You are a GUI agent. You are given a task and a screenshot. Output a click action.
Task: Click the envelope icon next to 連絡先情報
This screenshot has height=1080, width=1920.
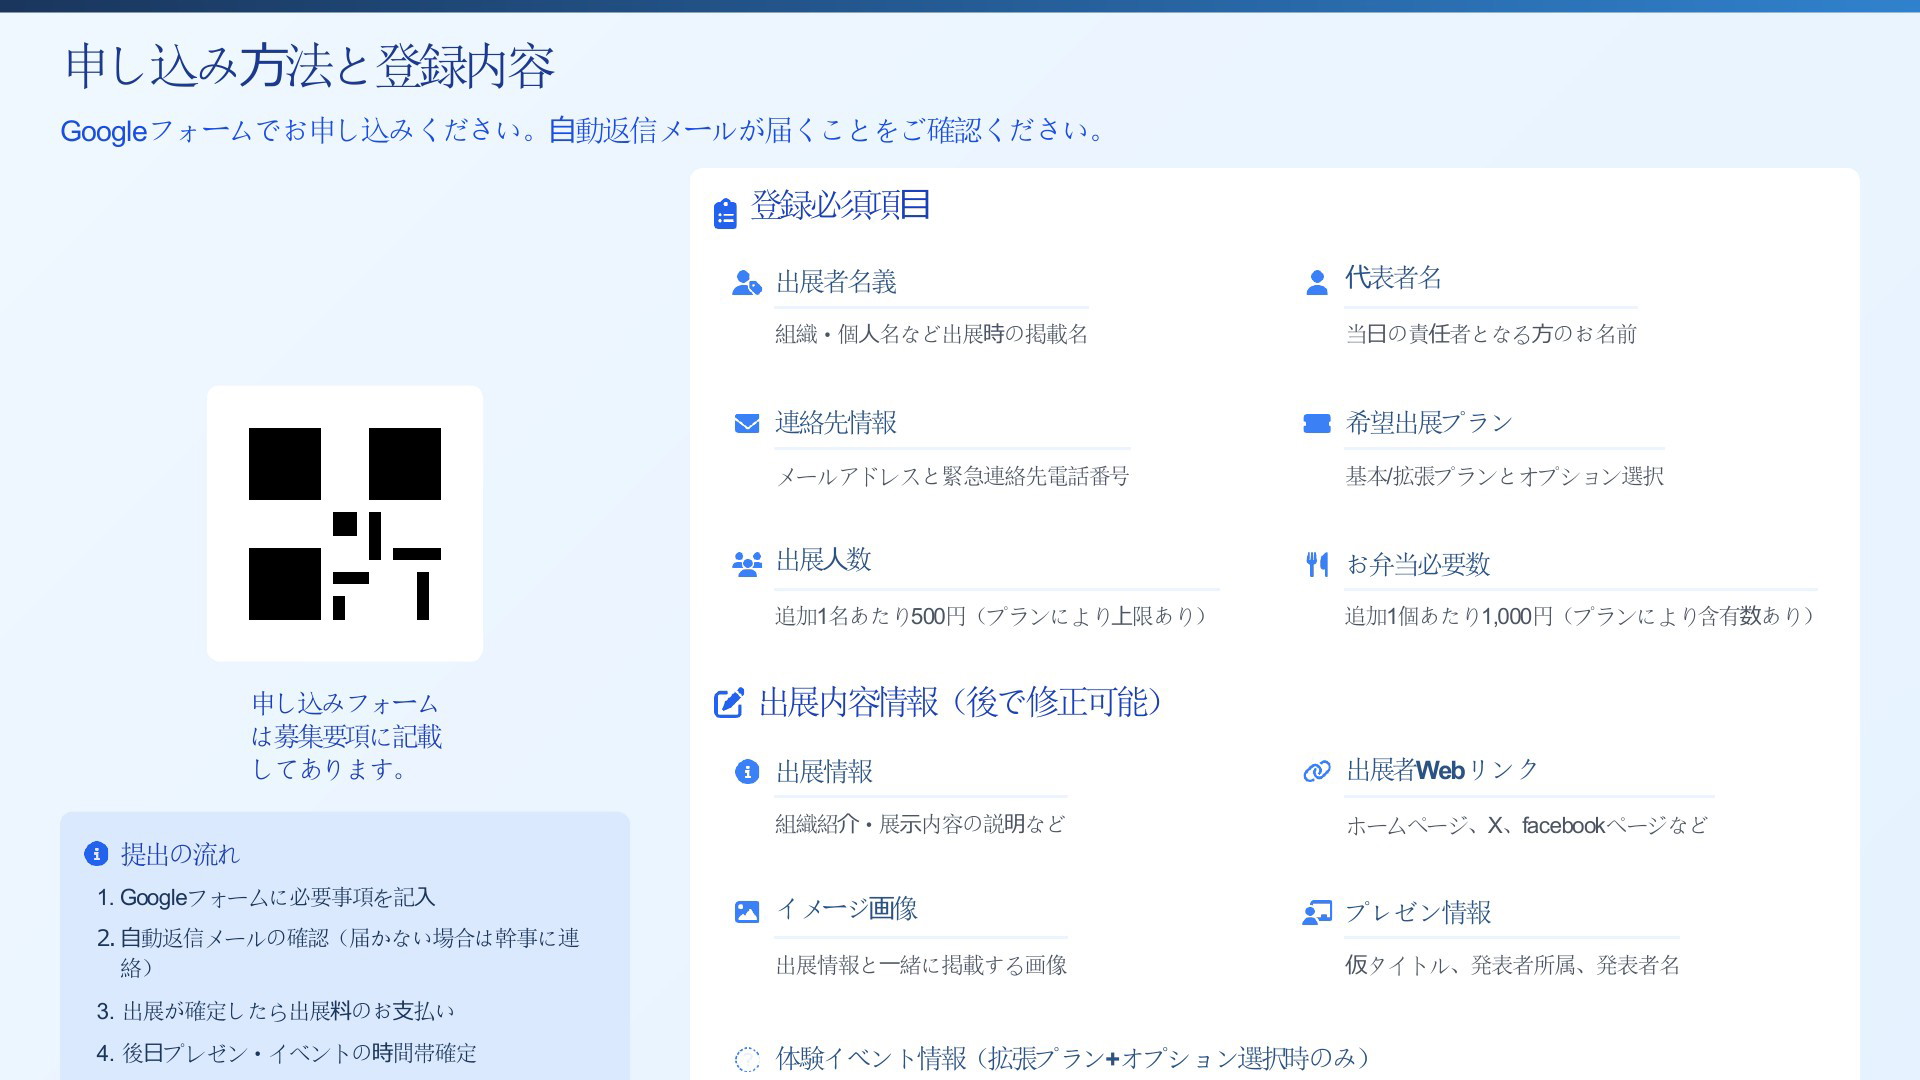747,424
